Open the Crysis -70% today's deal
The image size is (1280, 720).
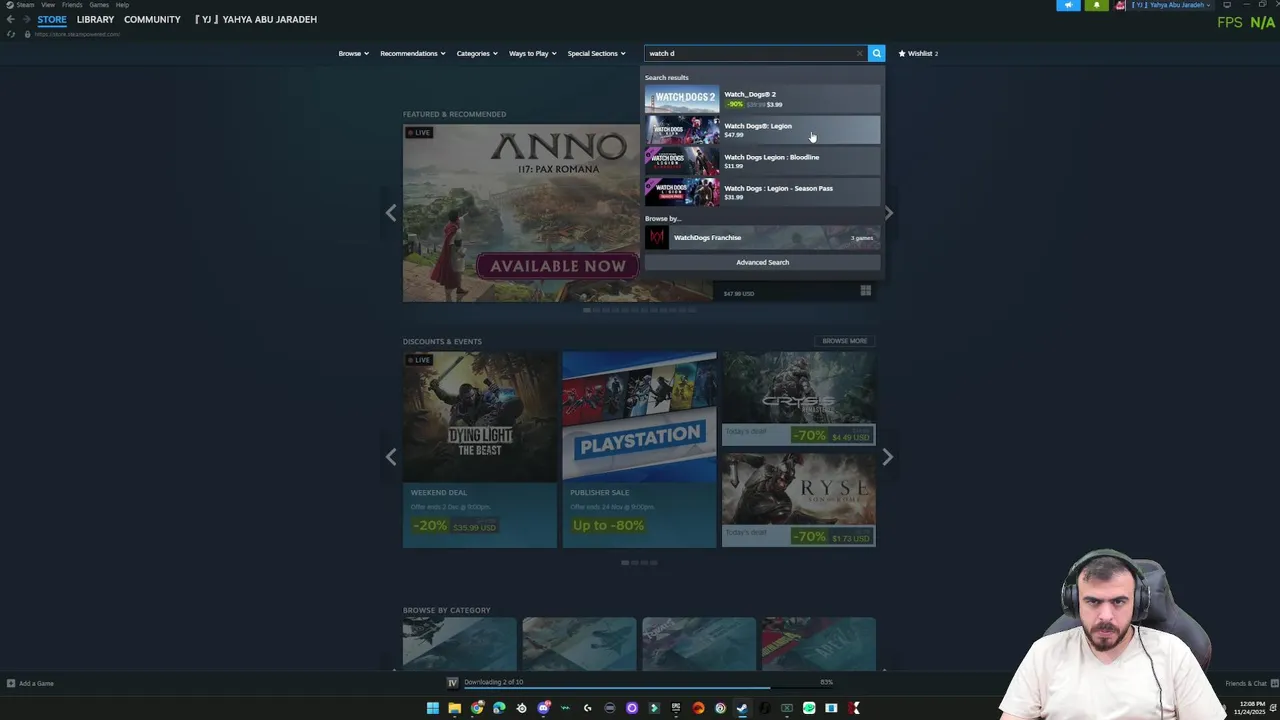[798, 398]
